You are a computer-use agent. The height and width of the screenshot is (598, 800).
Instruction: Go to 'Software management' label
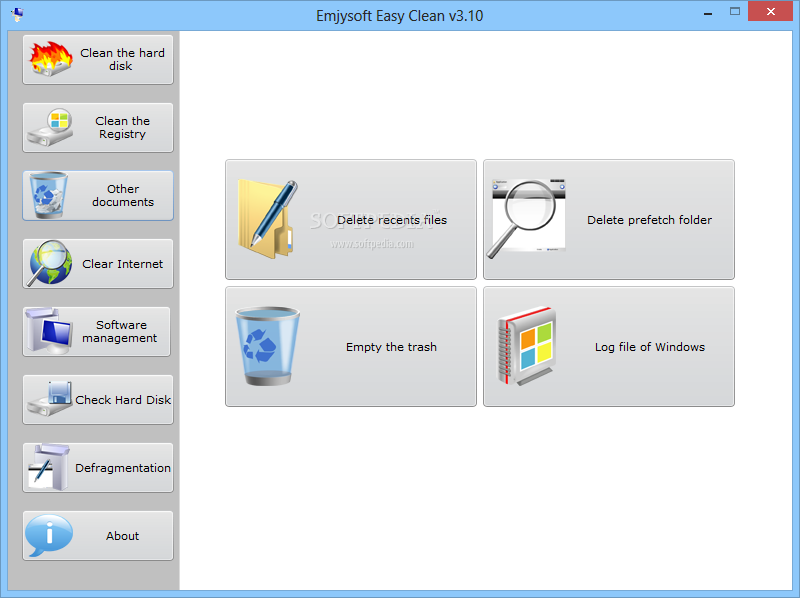(x=120, y=332)
